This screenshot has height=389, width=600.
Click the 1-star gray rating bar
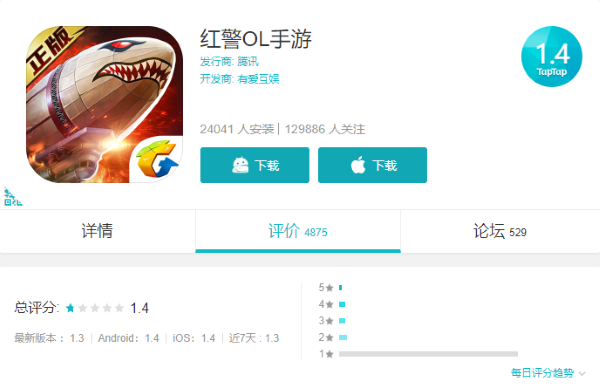[429, 354]
